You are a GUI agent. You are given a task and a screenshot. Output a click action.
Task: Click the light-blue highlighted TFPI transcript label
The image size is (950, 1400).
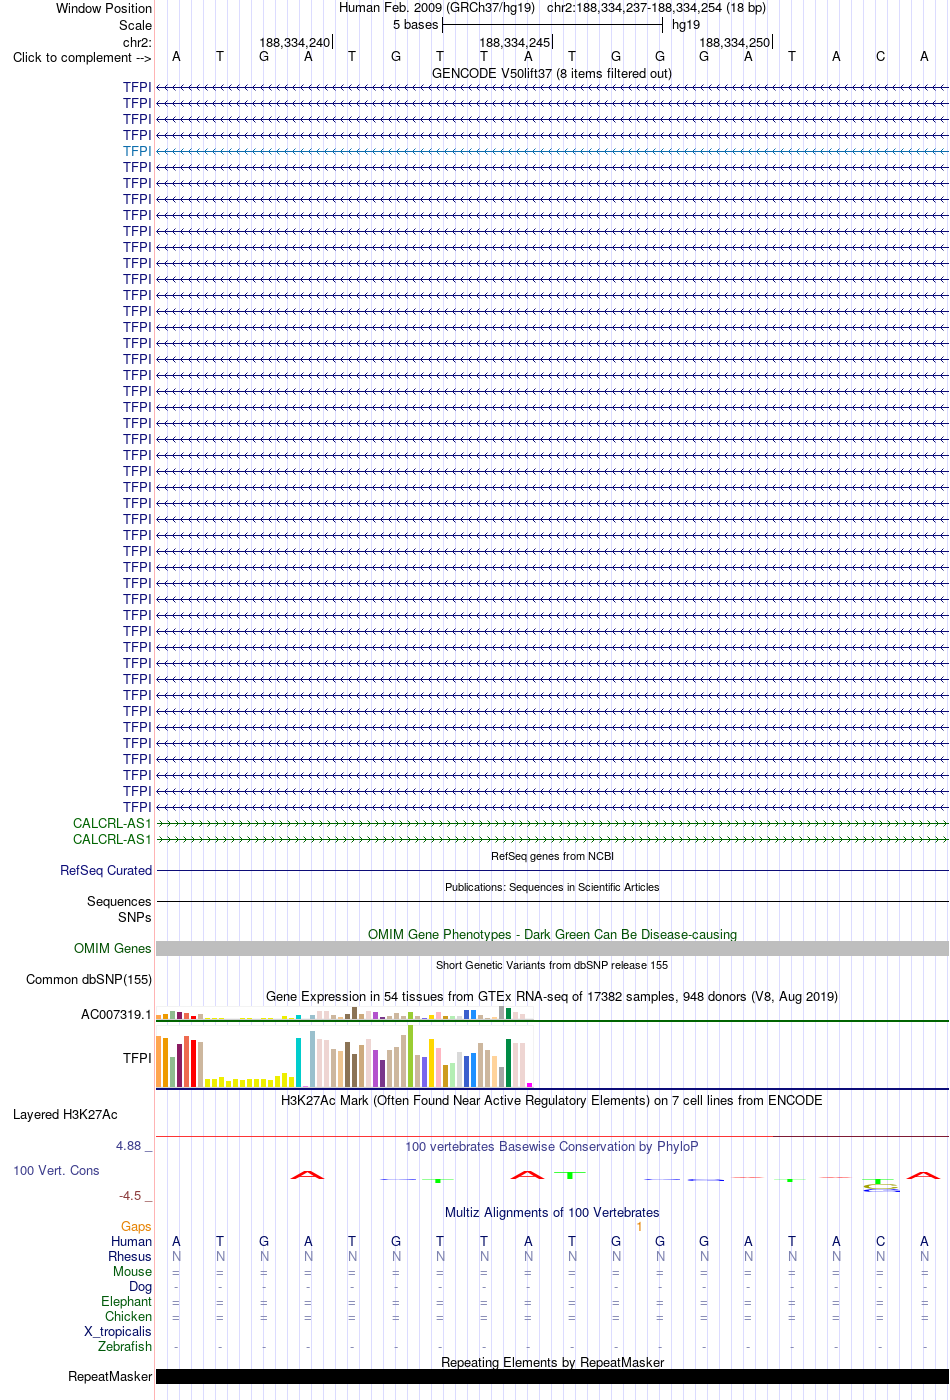137,151
